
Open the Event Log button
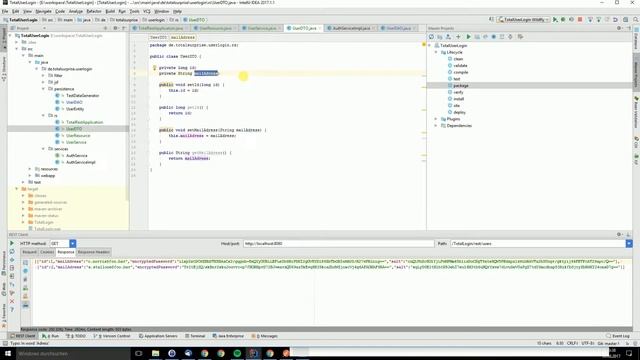pyautogui.click(x=618, y=336)
